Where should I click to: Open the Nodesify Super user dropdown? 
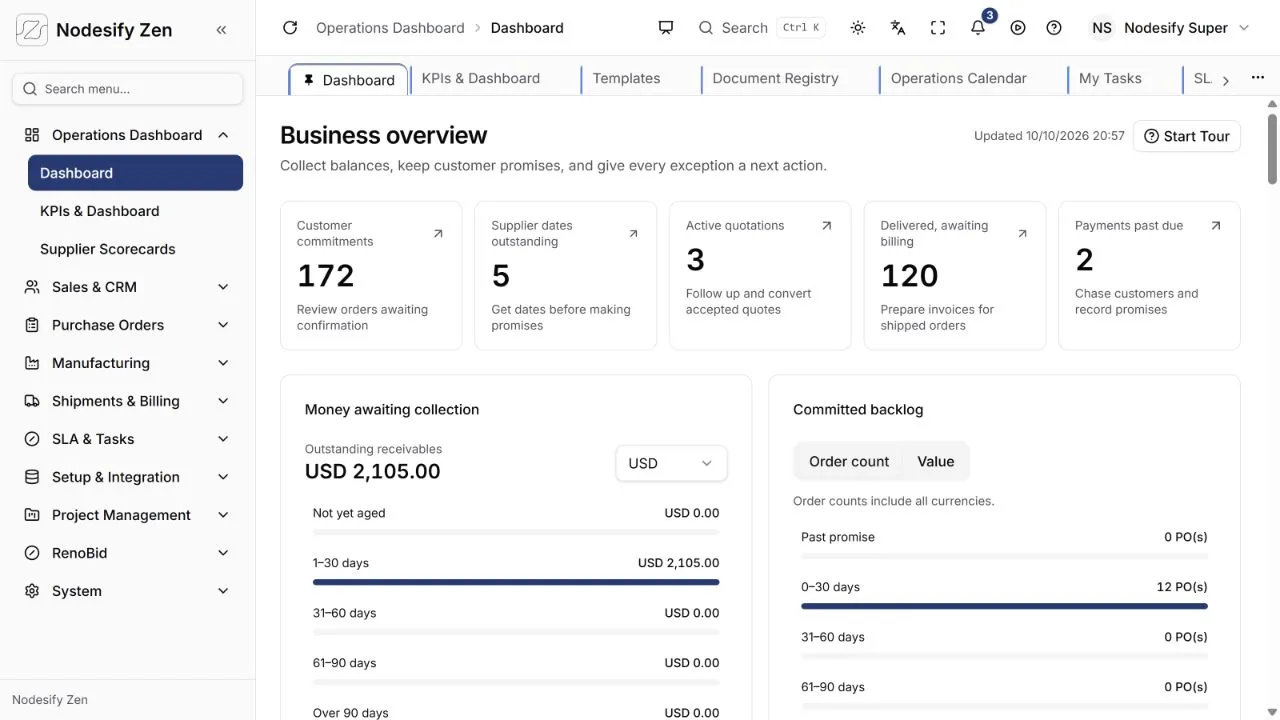click(1170, 28)
